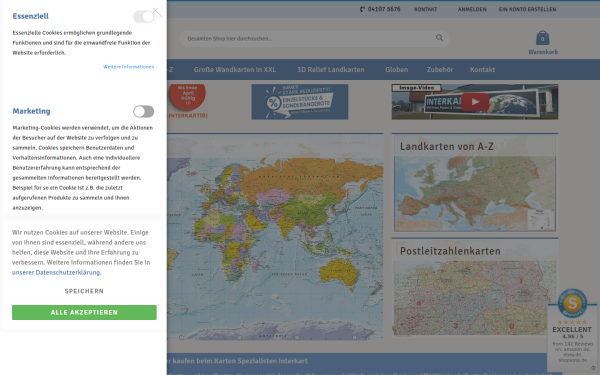Open the Warenkorb shopping bag icon
Screen dimensions: 600x375
pyautogui.click(x=543, y=38)
